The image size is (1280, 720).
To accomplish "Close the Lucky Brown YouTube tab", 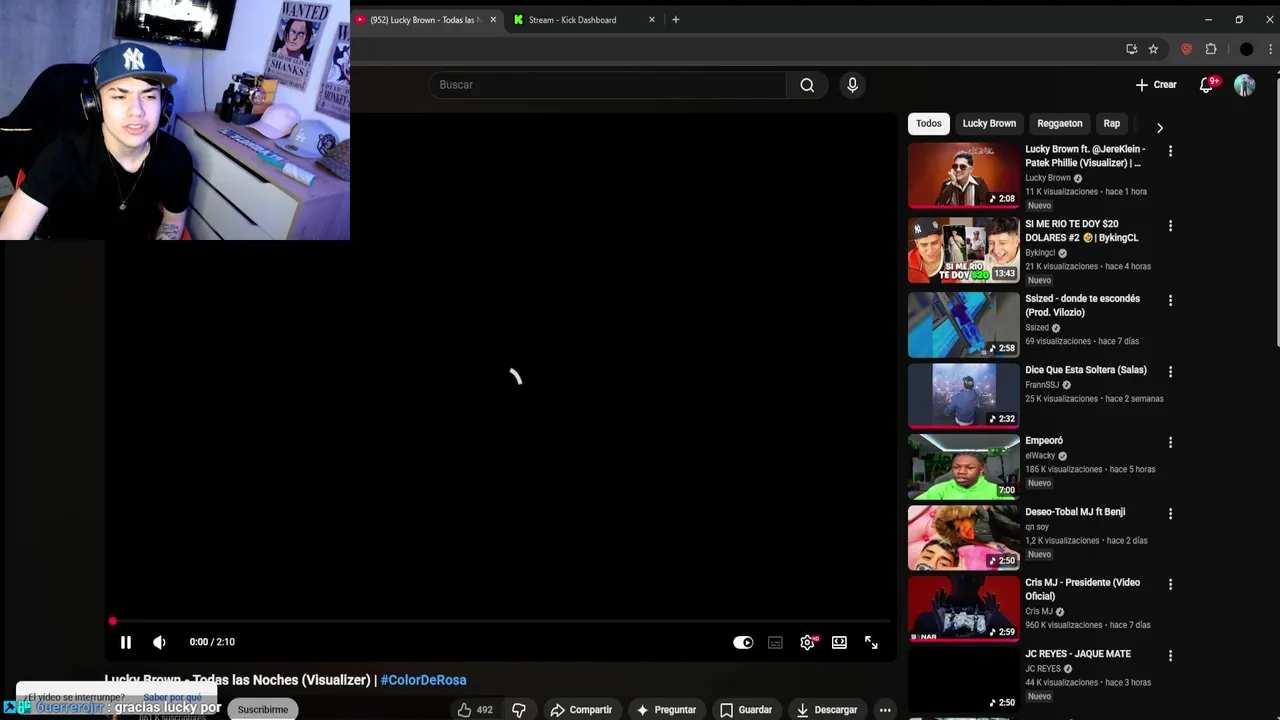I will [493, 20].
